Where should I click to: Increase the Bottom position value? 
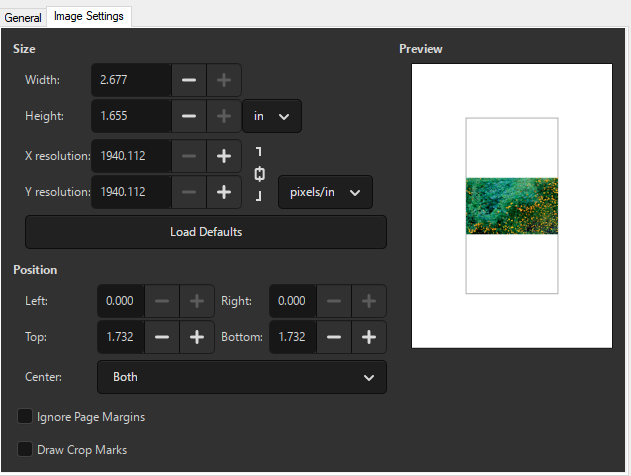(x=368, y=337)
